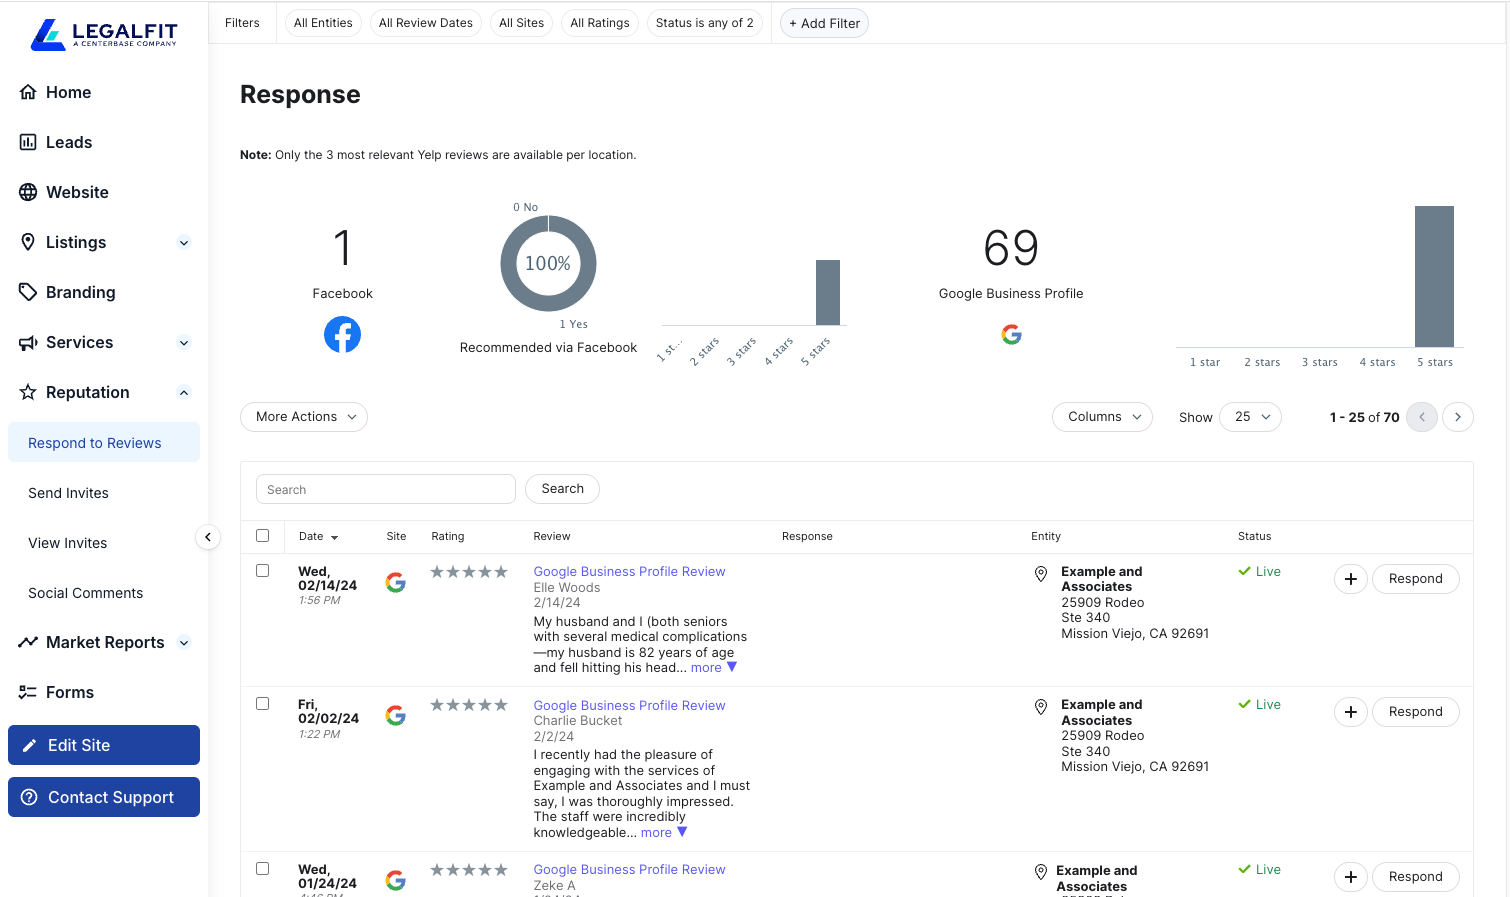Click the Google site icon in Charlie Bucket row
The image size is (1510, 897).
pyautogui.click(x=396, y=715)
